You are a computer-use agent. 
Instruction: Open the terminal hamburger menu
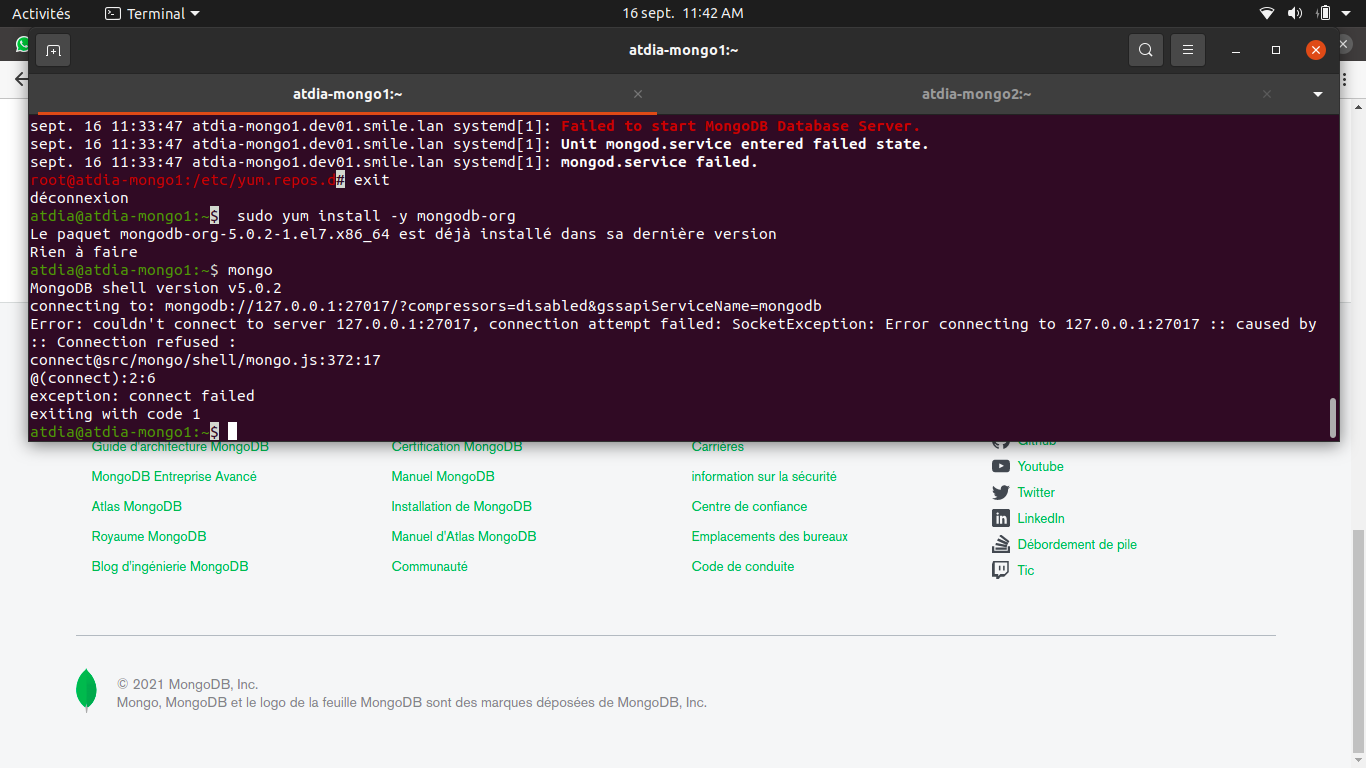pyautogui.click(x=1188, y=50)
